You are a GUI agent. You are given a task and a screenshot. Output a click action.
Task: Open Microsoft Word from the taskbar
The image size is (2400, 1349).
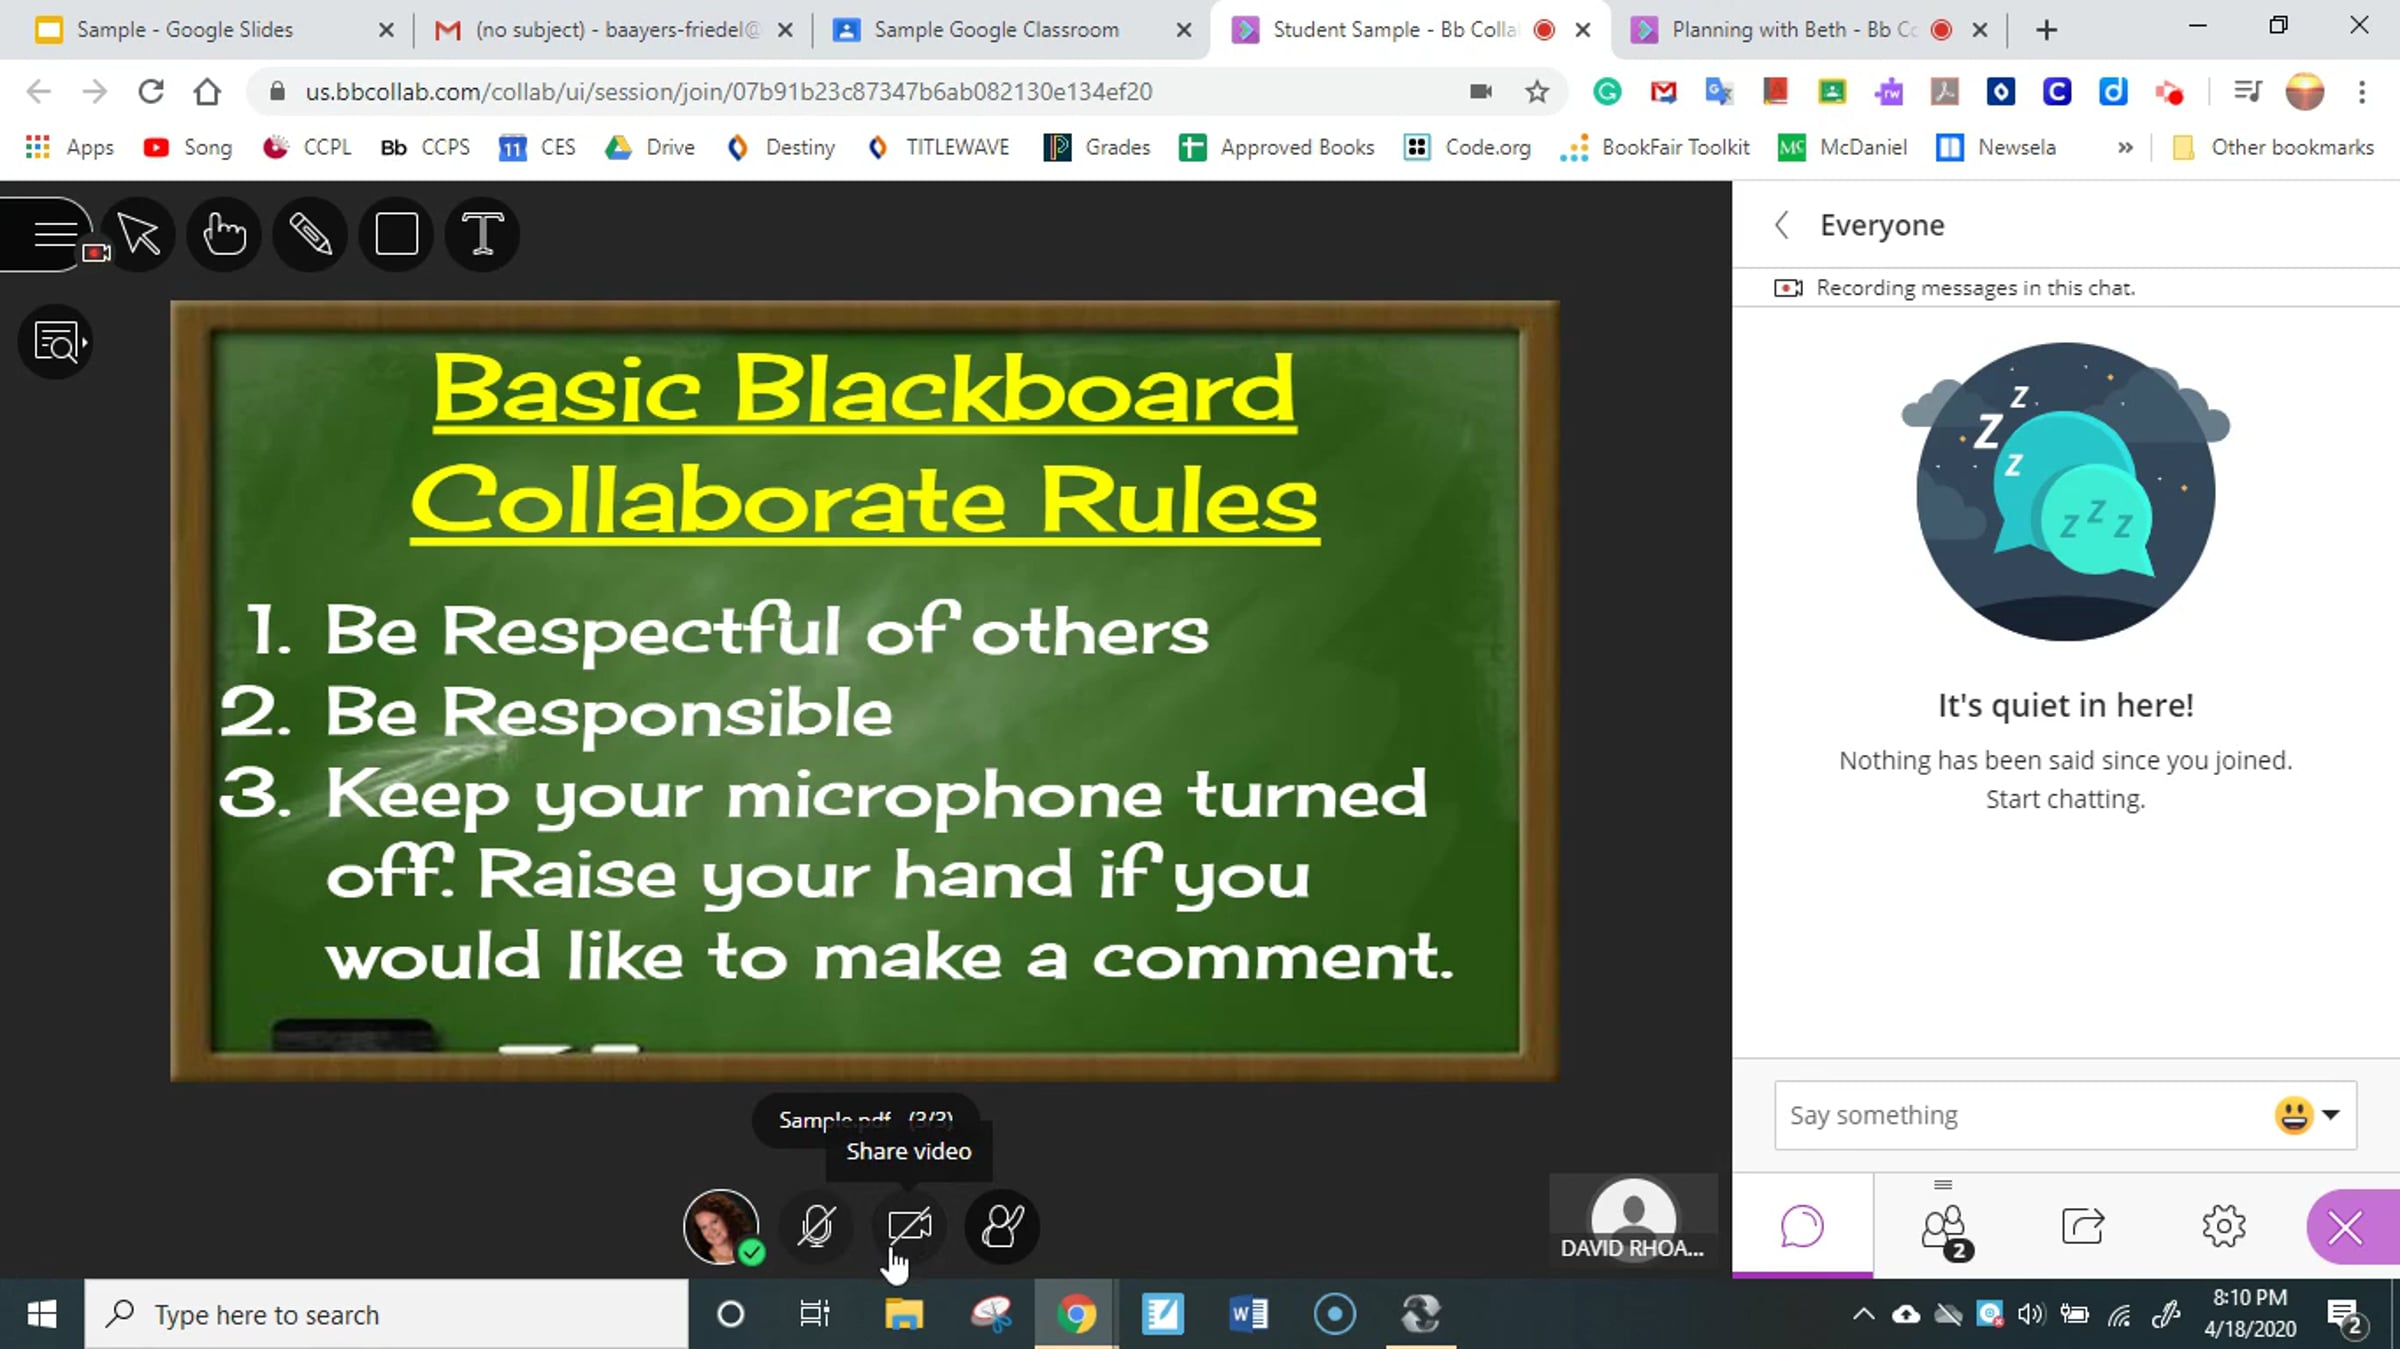pyautogui.click(x=1248, y=1314)
